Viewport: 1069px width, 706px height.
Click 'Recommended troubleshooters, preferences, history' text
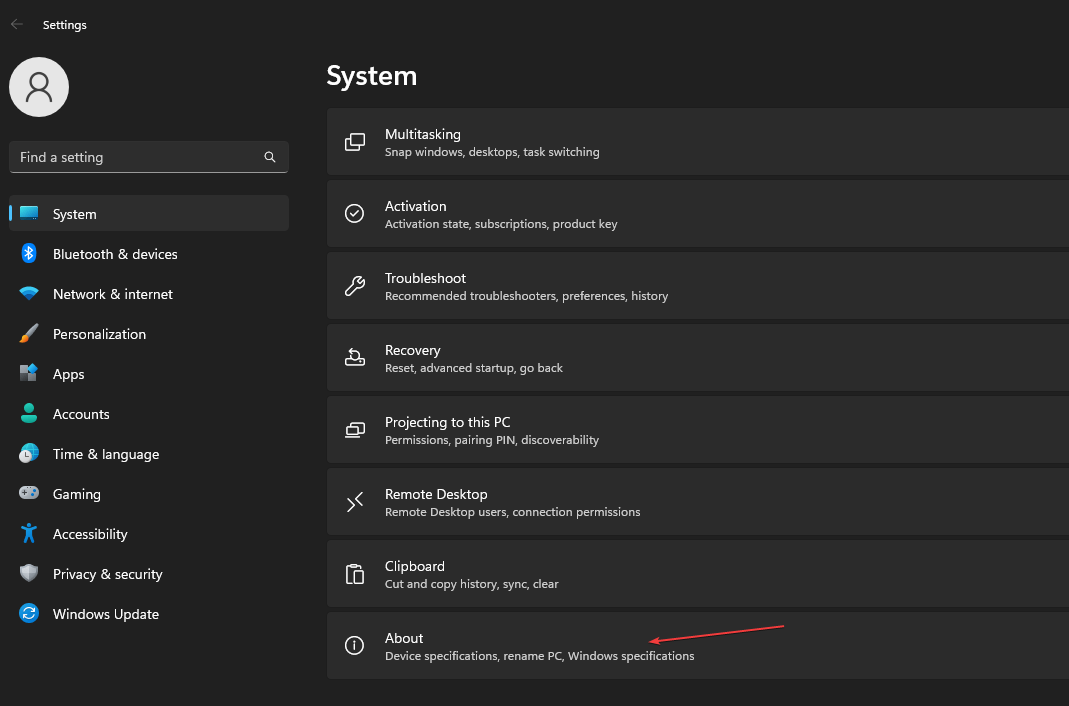(x=526, y=296)
